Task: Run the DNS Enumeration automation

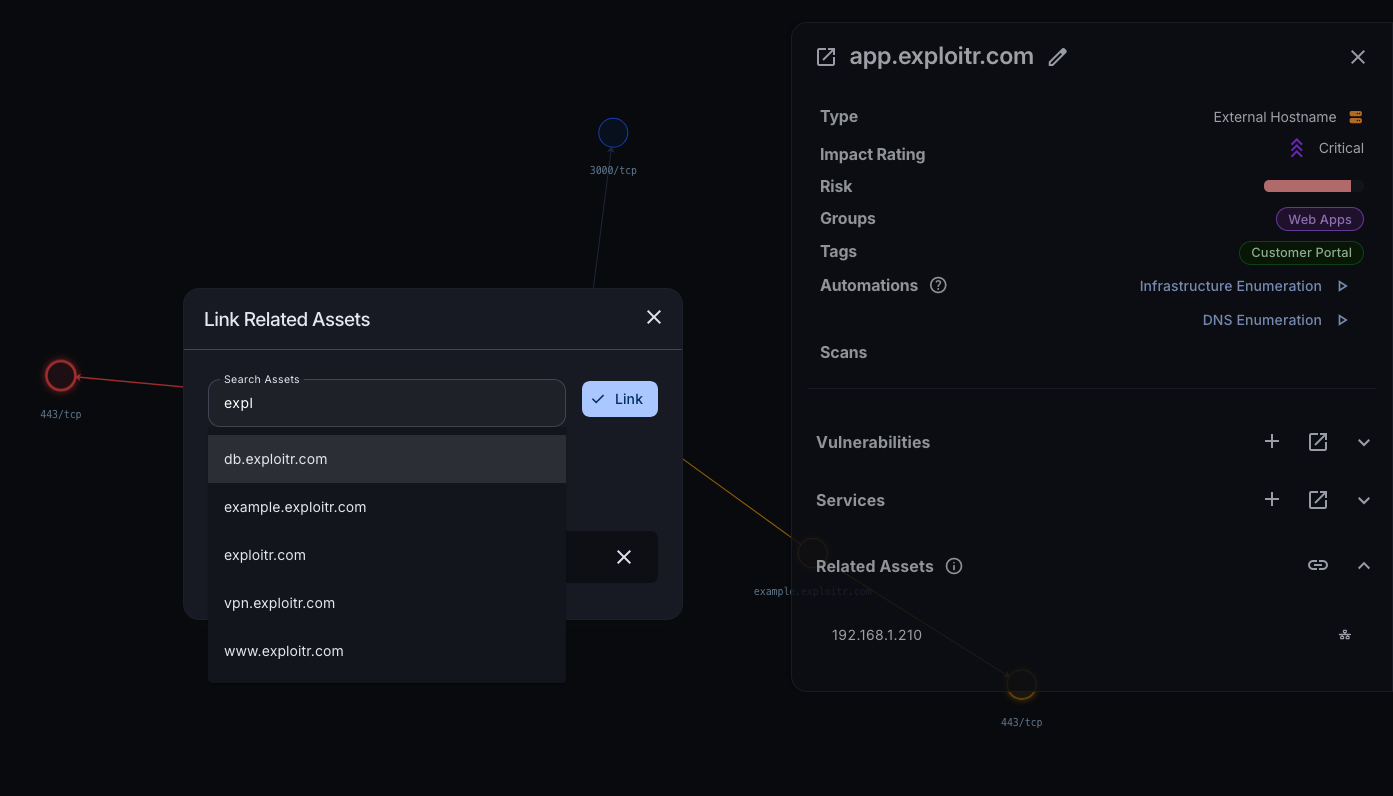Action: pyautogui.click(x=1343, y=320)
